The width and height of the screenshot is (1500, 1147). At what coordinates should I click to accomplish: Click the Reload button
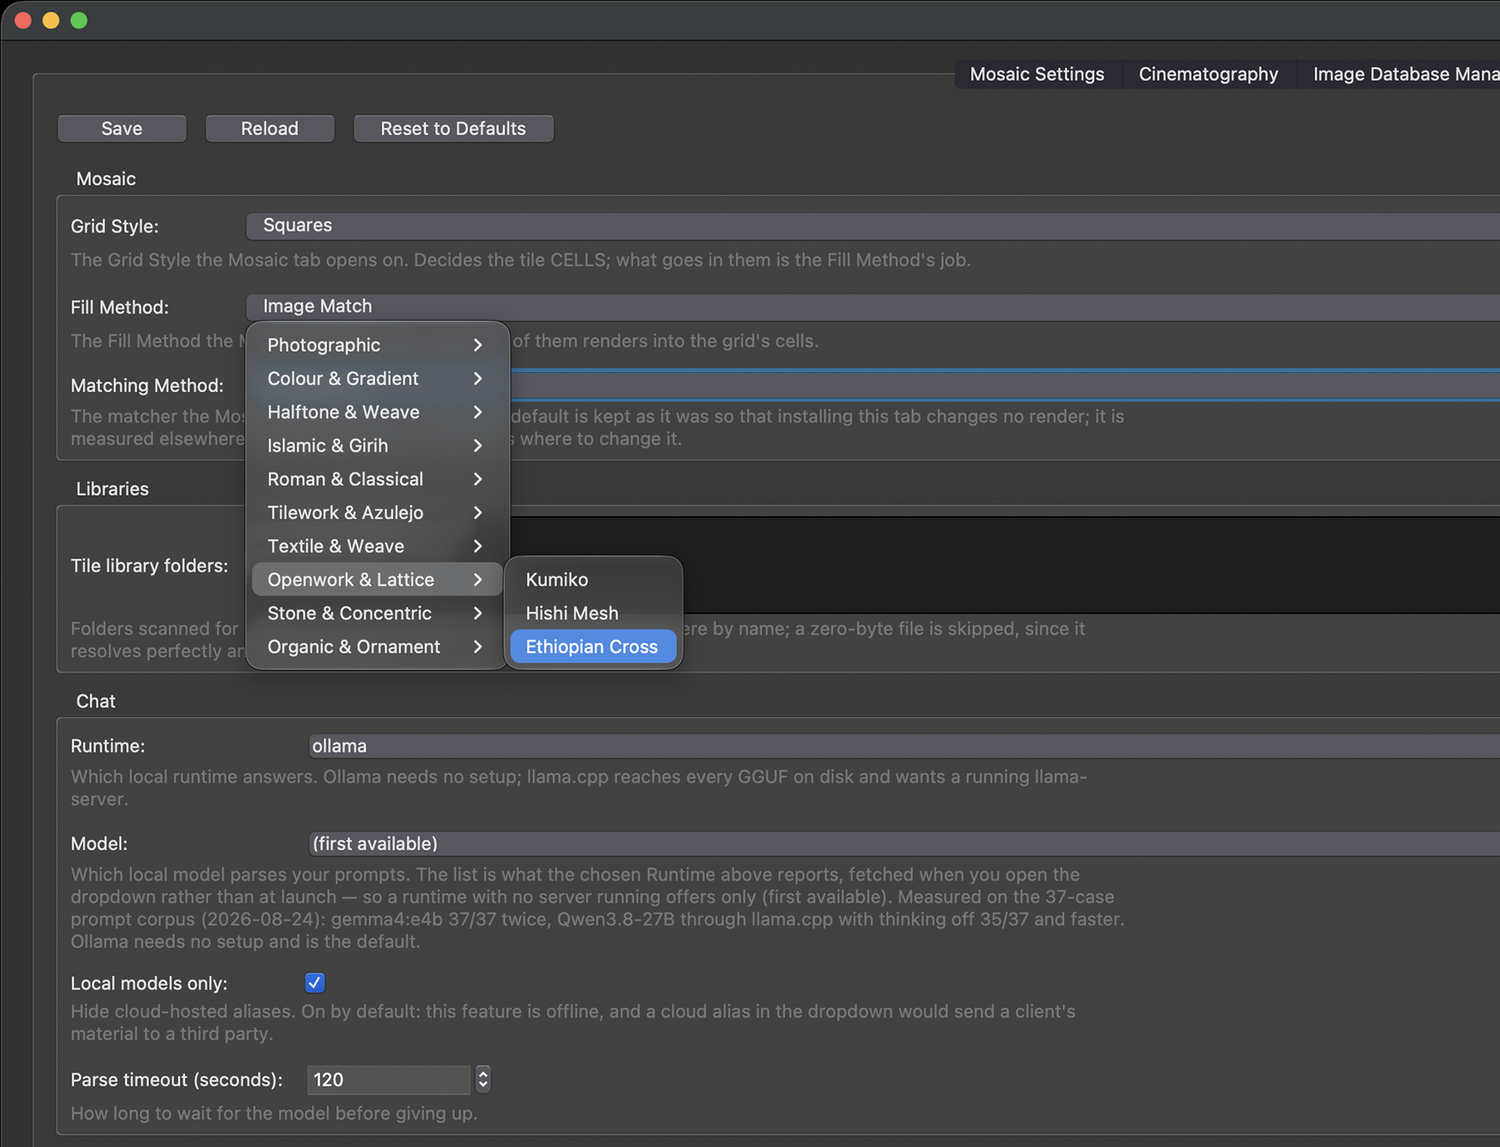[x=270, y=129]
